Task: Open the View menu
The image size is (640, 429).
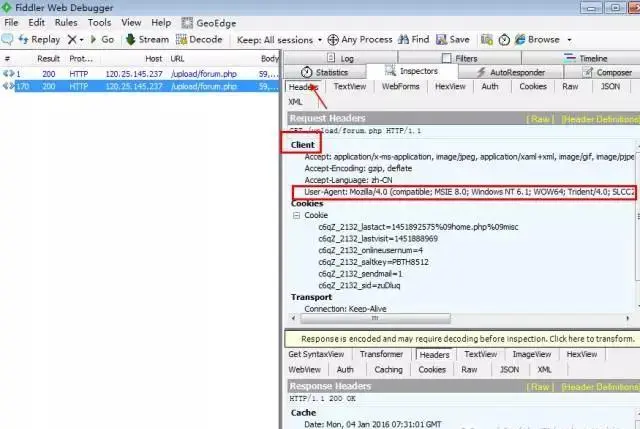Action: pyautogui.click(x=131, y=23)
